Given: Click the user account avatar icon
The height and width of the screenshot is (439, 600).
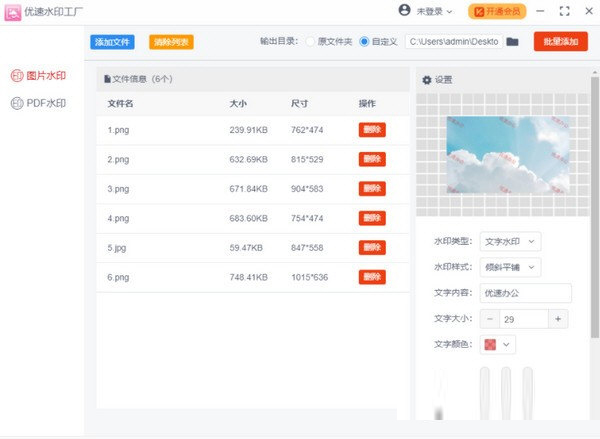Looking at the screenshot, I should coord(404,11).
